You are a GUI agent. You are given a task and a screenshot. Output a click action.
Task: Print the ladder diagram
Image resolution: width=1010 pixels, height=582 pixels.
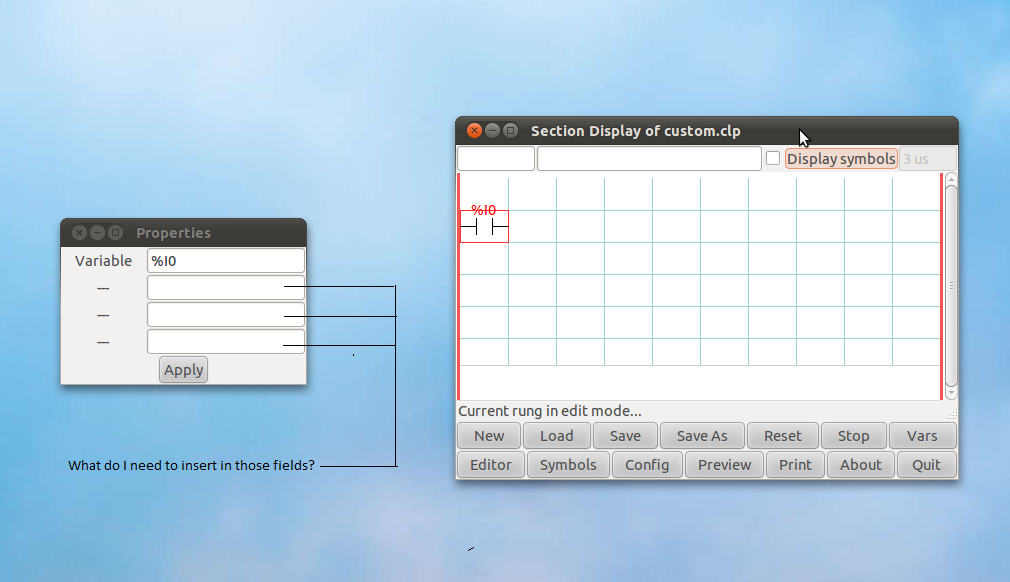796,465
